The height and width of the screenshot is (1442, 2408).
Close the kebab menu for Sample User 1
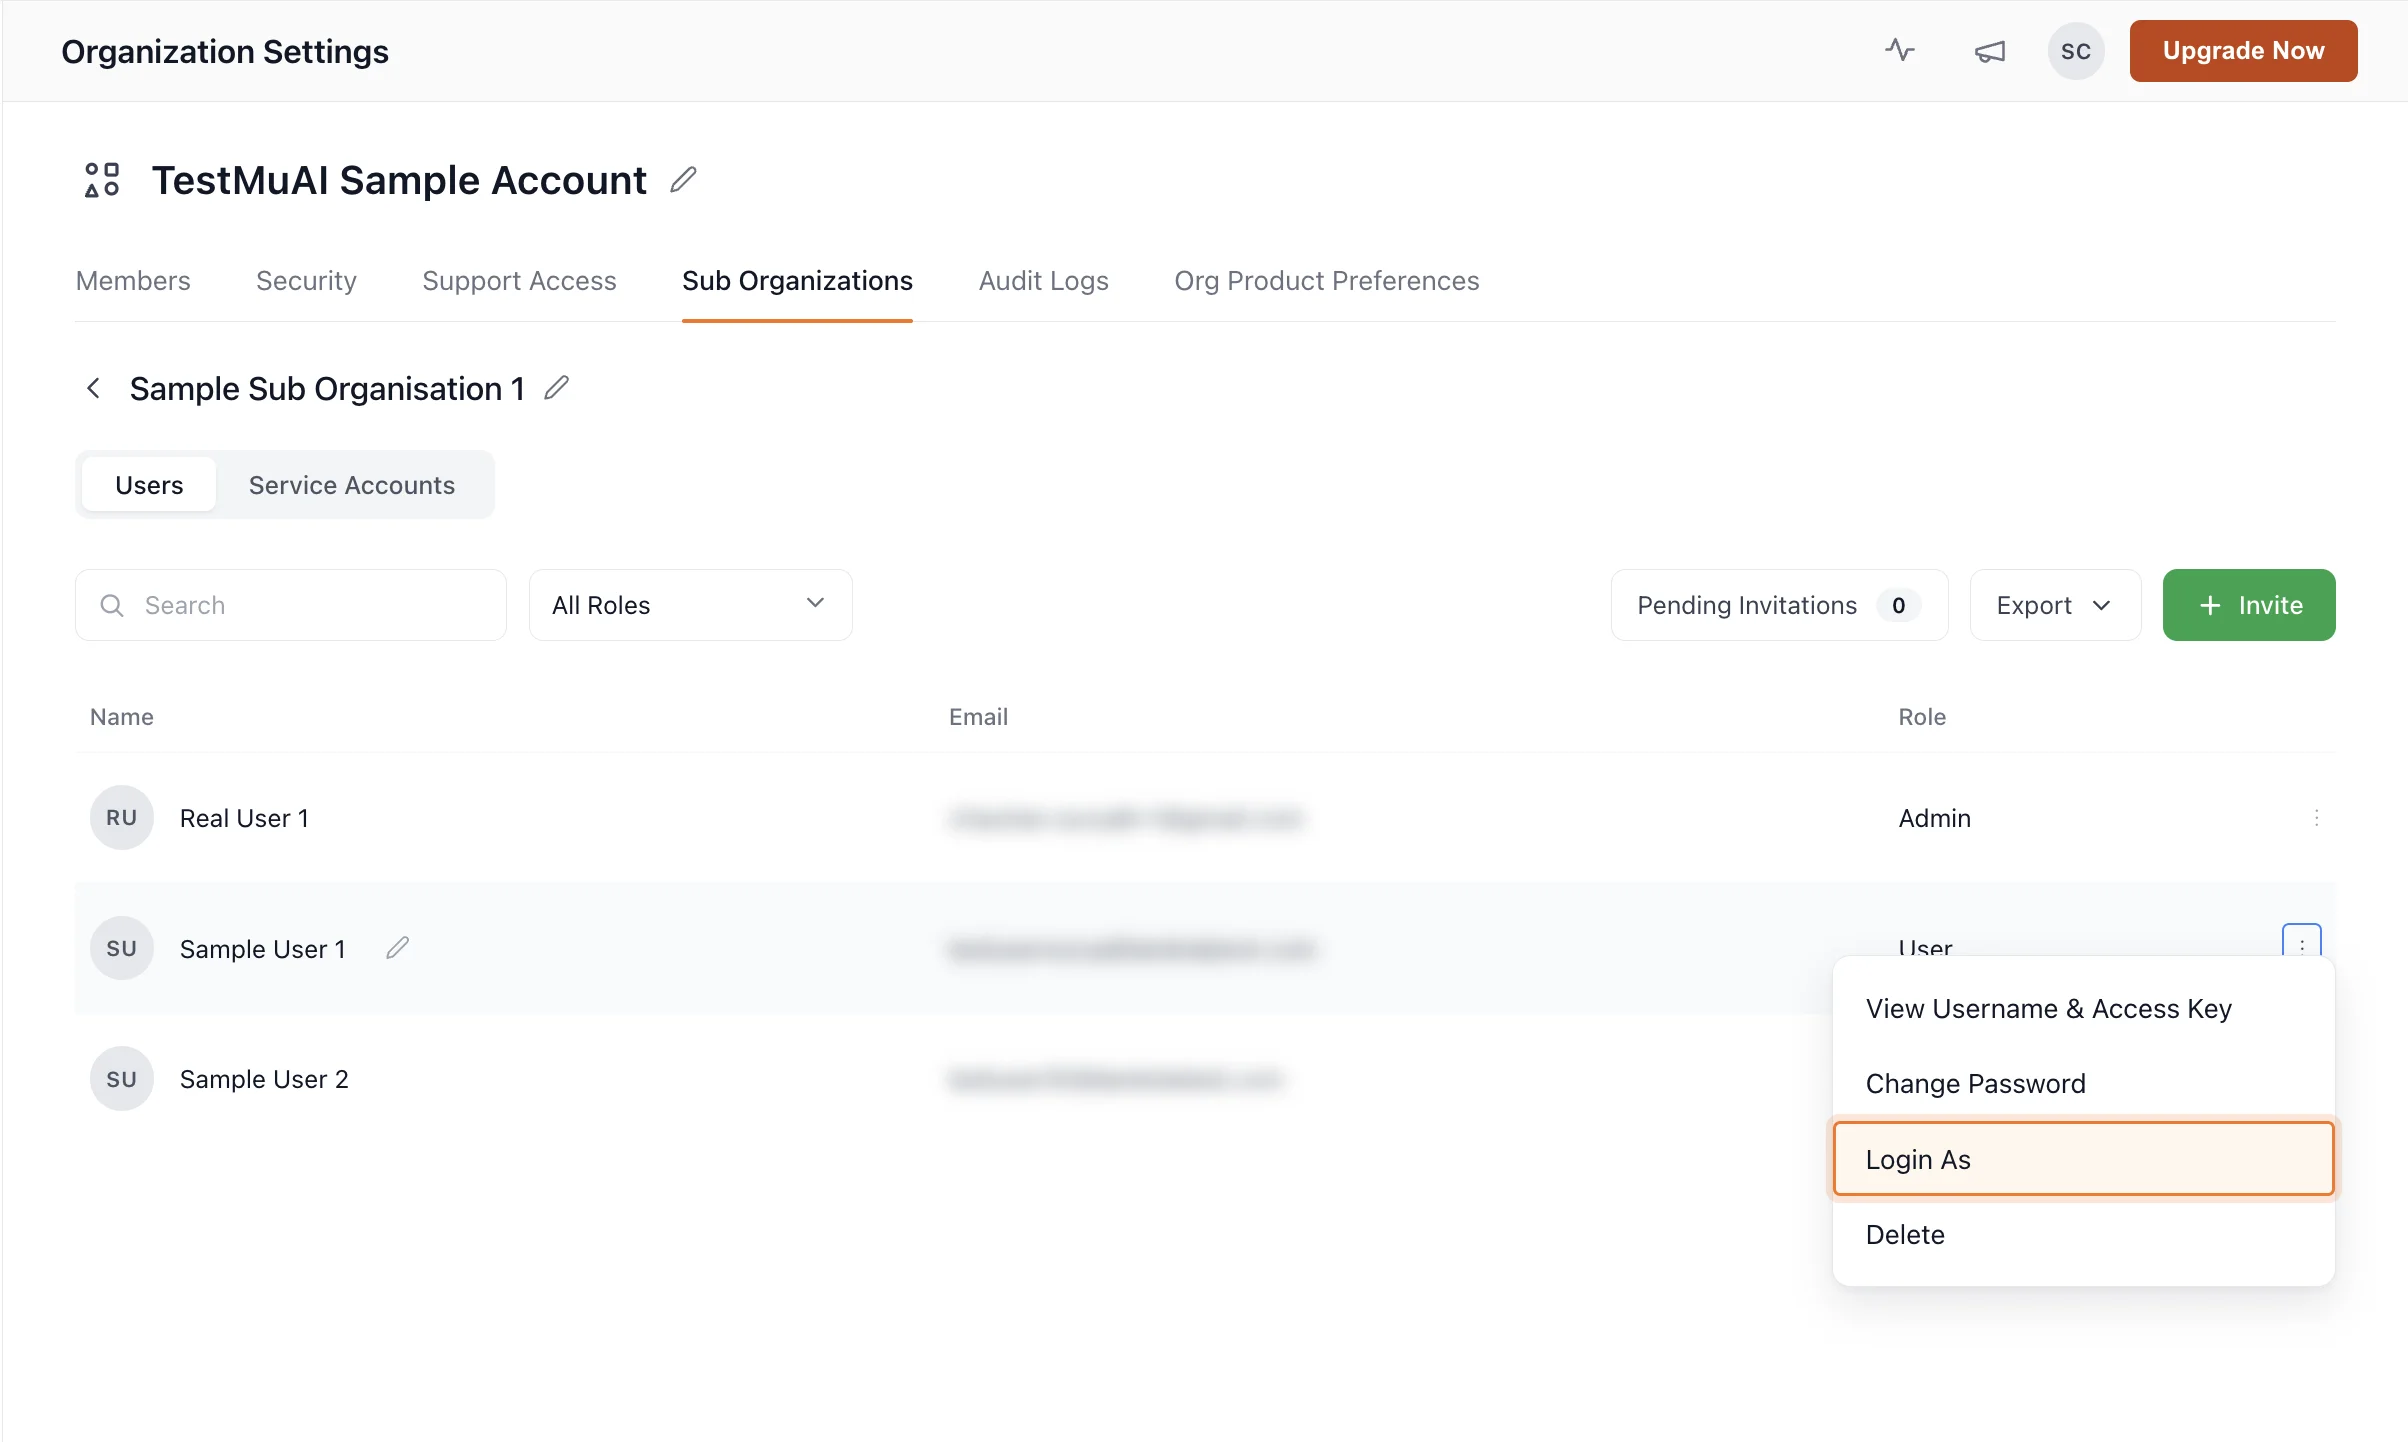tap(2301, 942)
